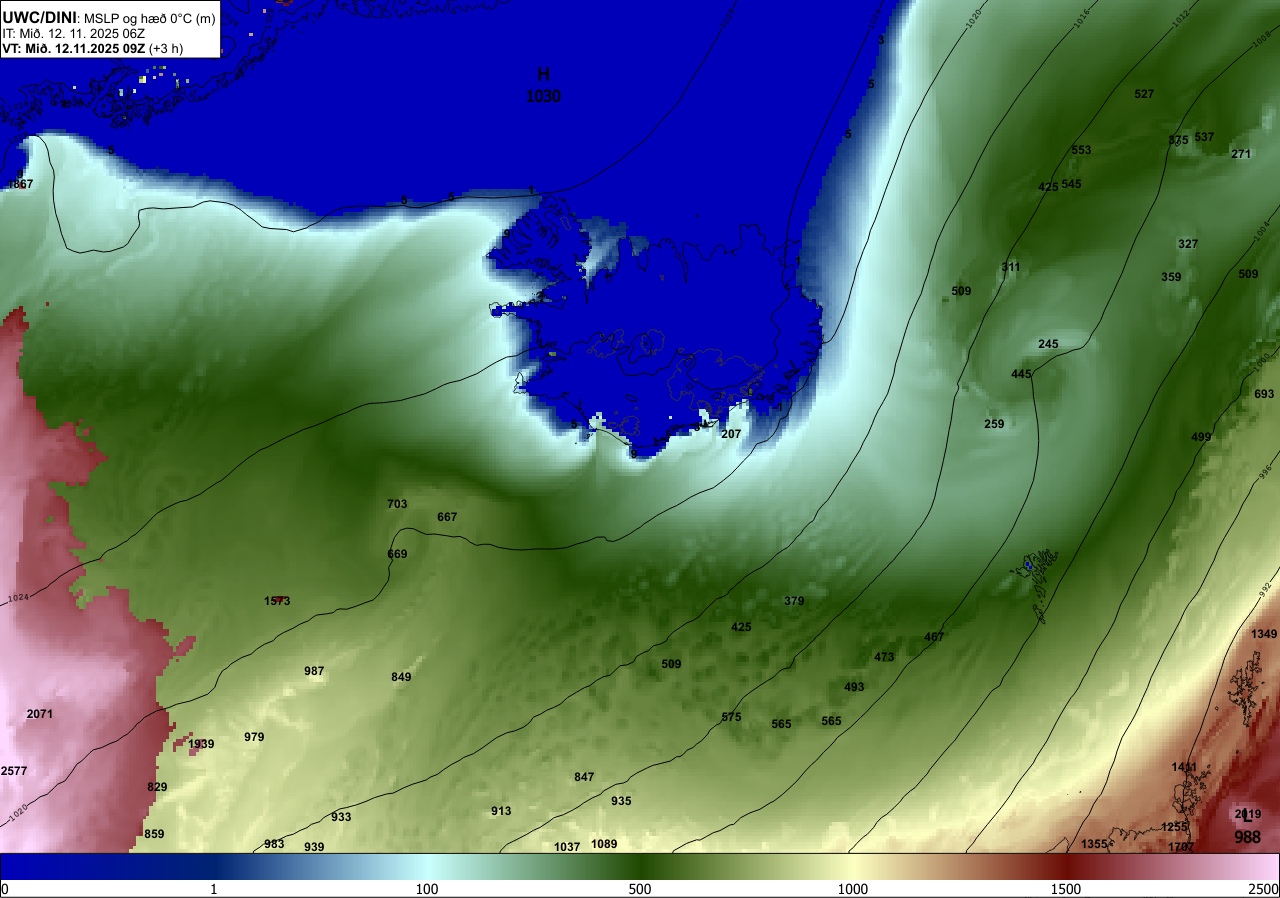The width and height of the screenshot is (1280, 898).
Task: Click the '100' tick on the color scale
Action: coord(427,889)
